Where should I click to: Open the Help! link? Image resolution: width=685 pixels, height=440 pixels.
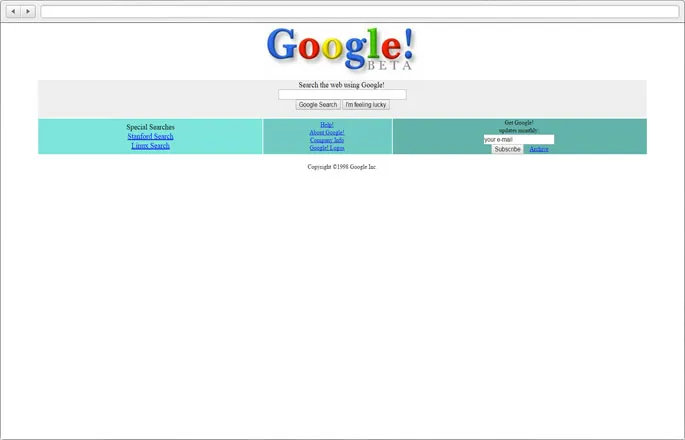click(327, 125)
